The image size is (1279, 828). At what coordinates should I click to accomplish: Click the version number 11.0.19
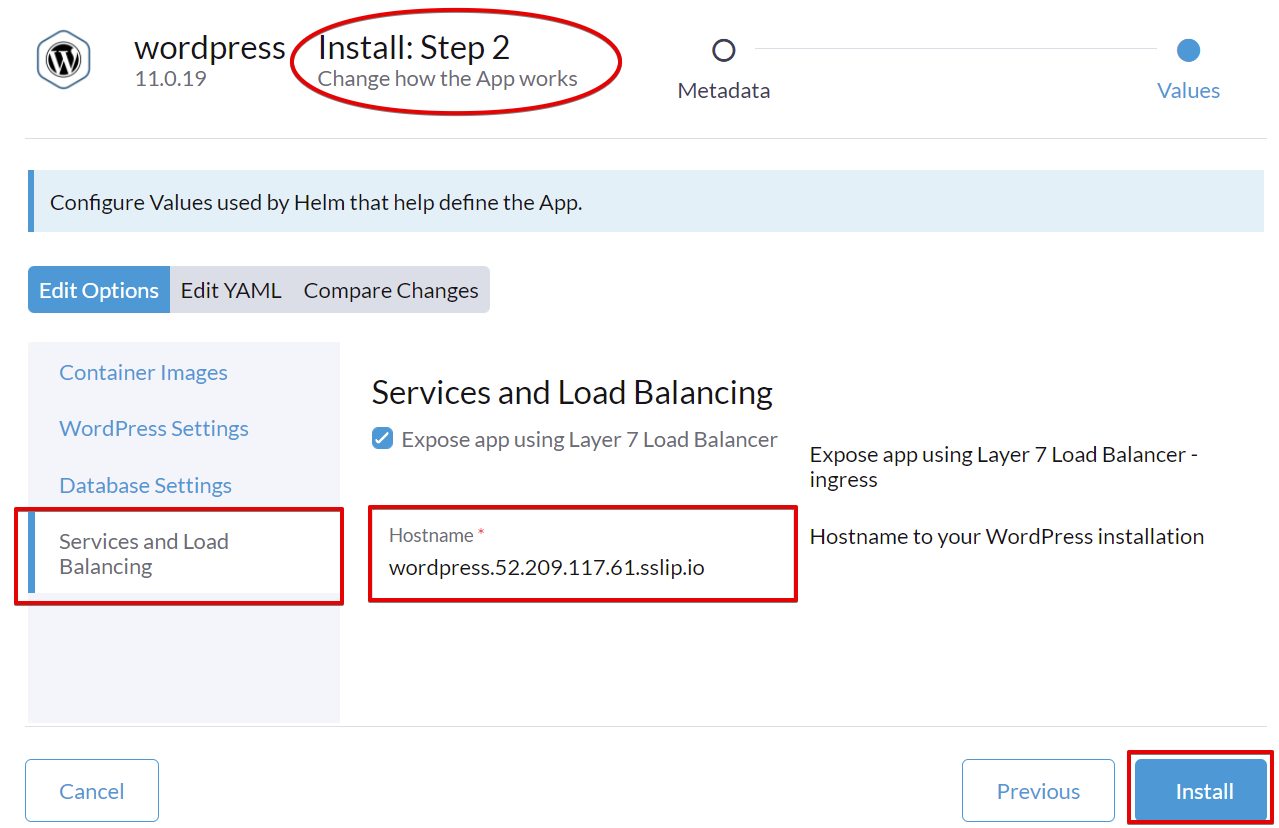click(x=171, y=78)
